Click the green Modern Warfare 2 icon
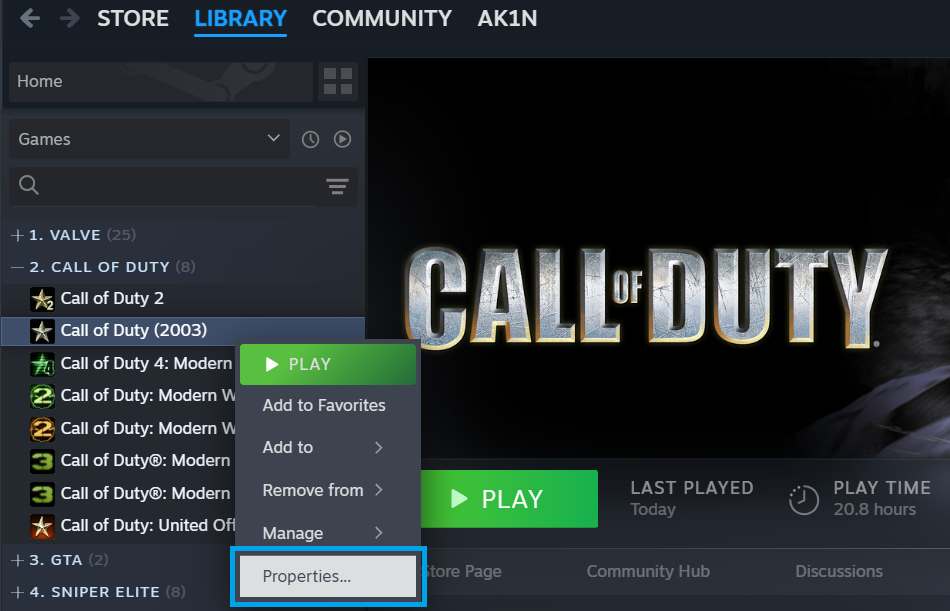The image size is (950, 611). (42, 396)
